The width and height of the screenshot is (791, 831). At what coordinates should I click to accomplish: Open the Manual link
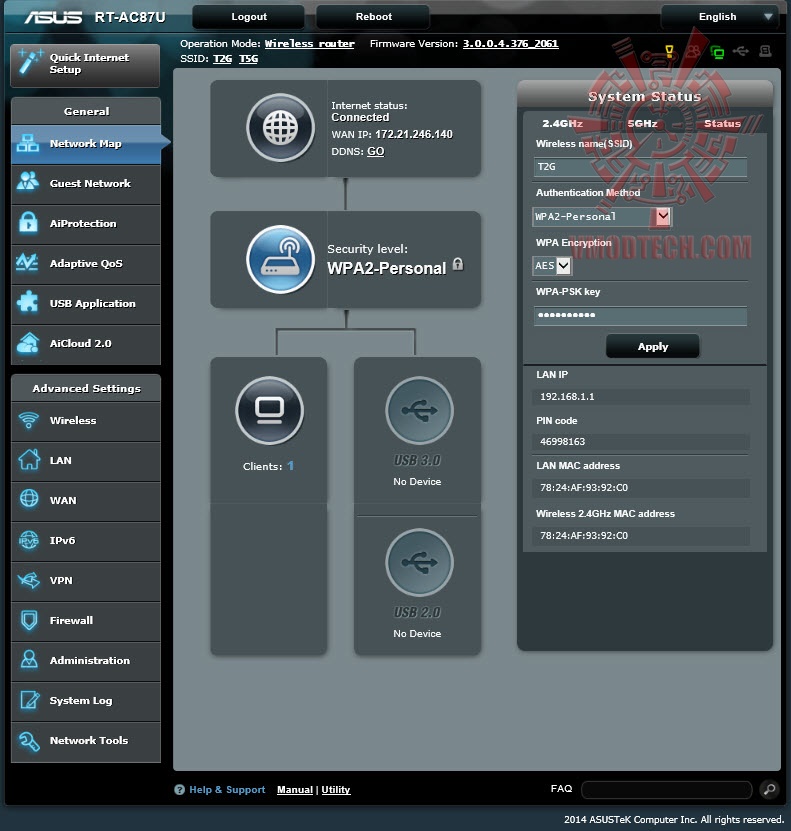(295, 790)
